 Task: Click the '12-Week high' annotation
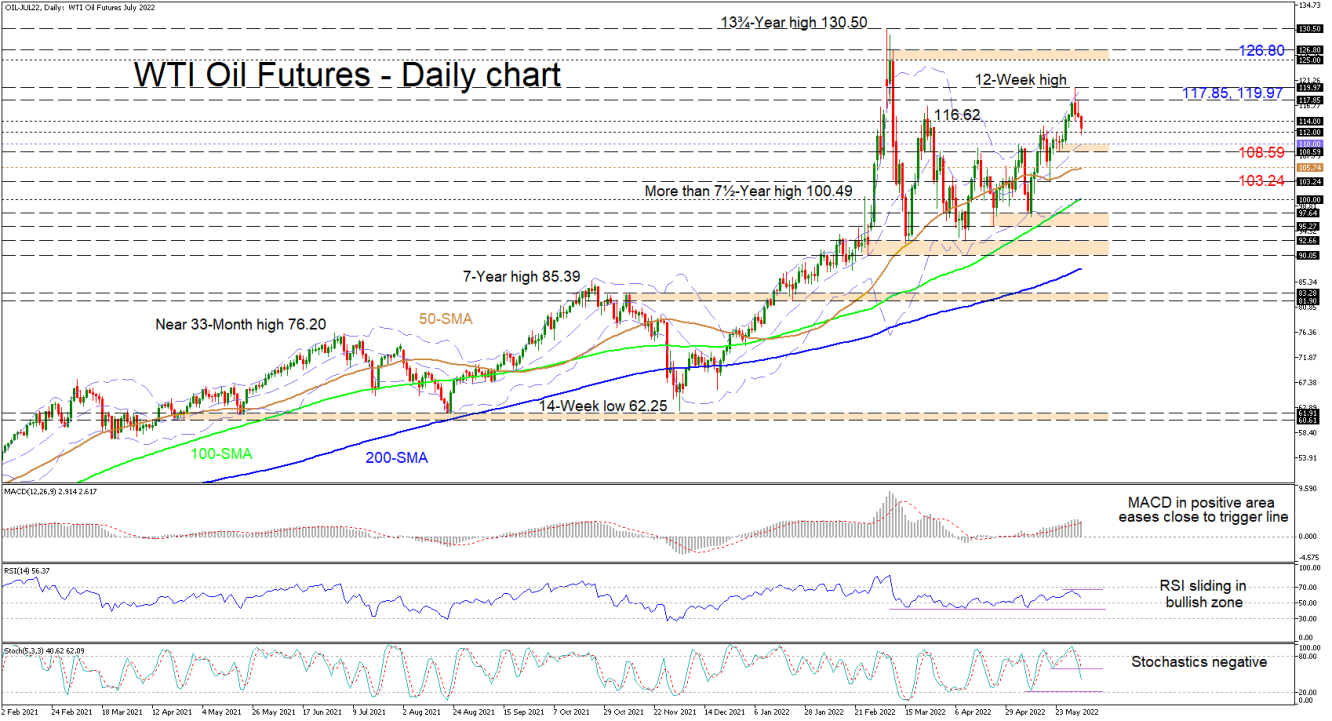coord(1022,79)
